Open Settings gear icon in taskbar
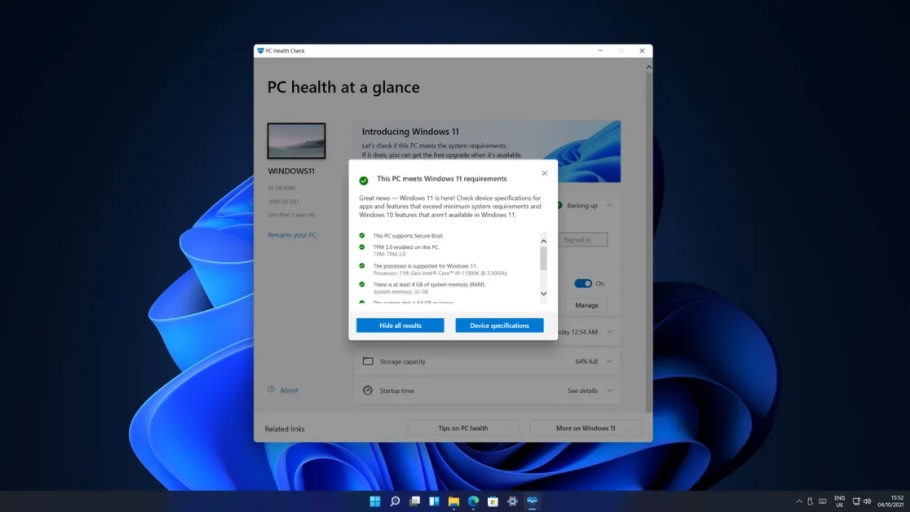The image size is (910, 512). point(512,501)
